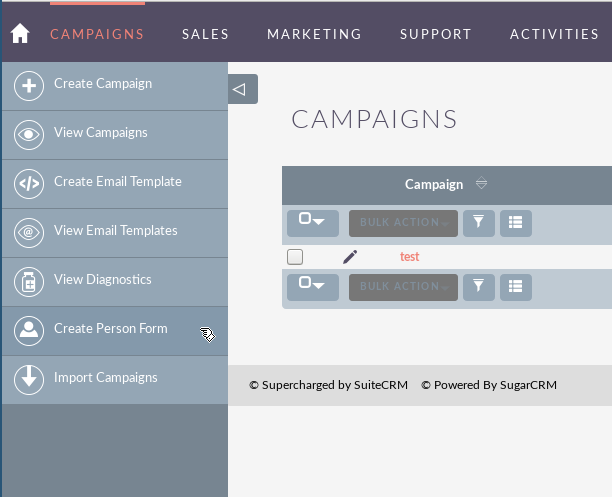Click the plus icon for Create Campaign
The width and height of the screenshot is (612, 497).
[x=29, y=86]
